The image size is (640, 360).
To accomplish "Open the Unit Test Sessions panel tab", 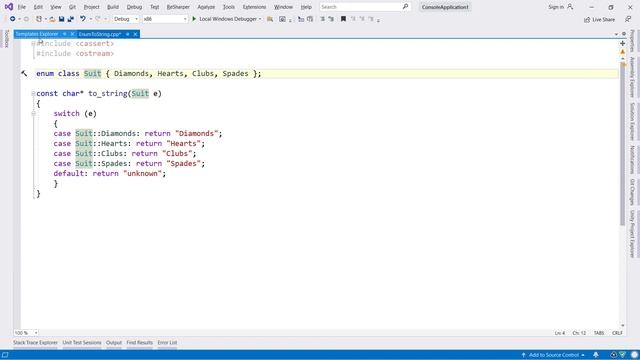I will pos(82,342).
